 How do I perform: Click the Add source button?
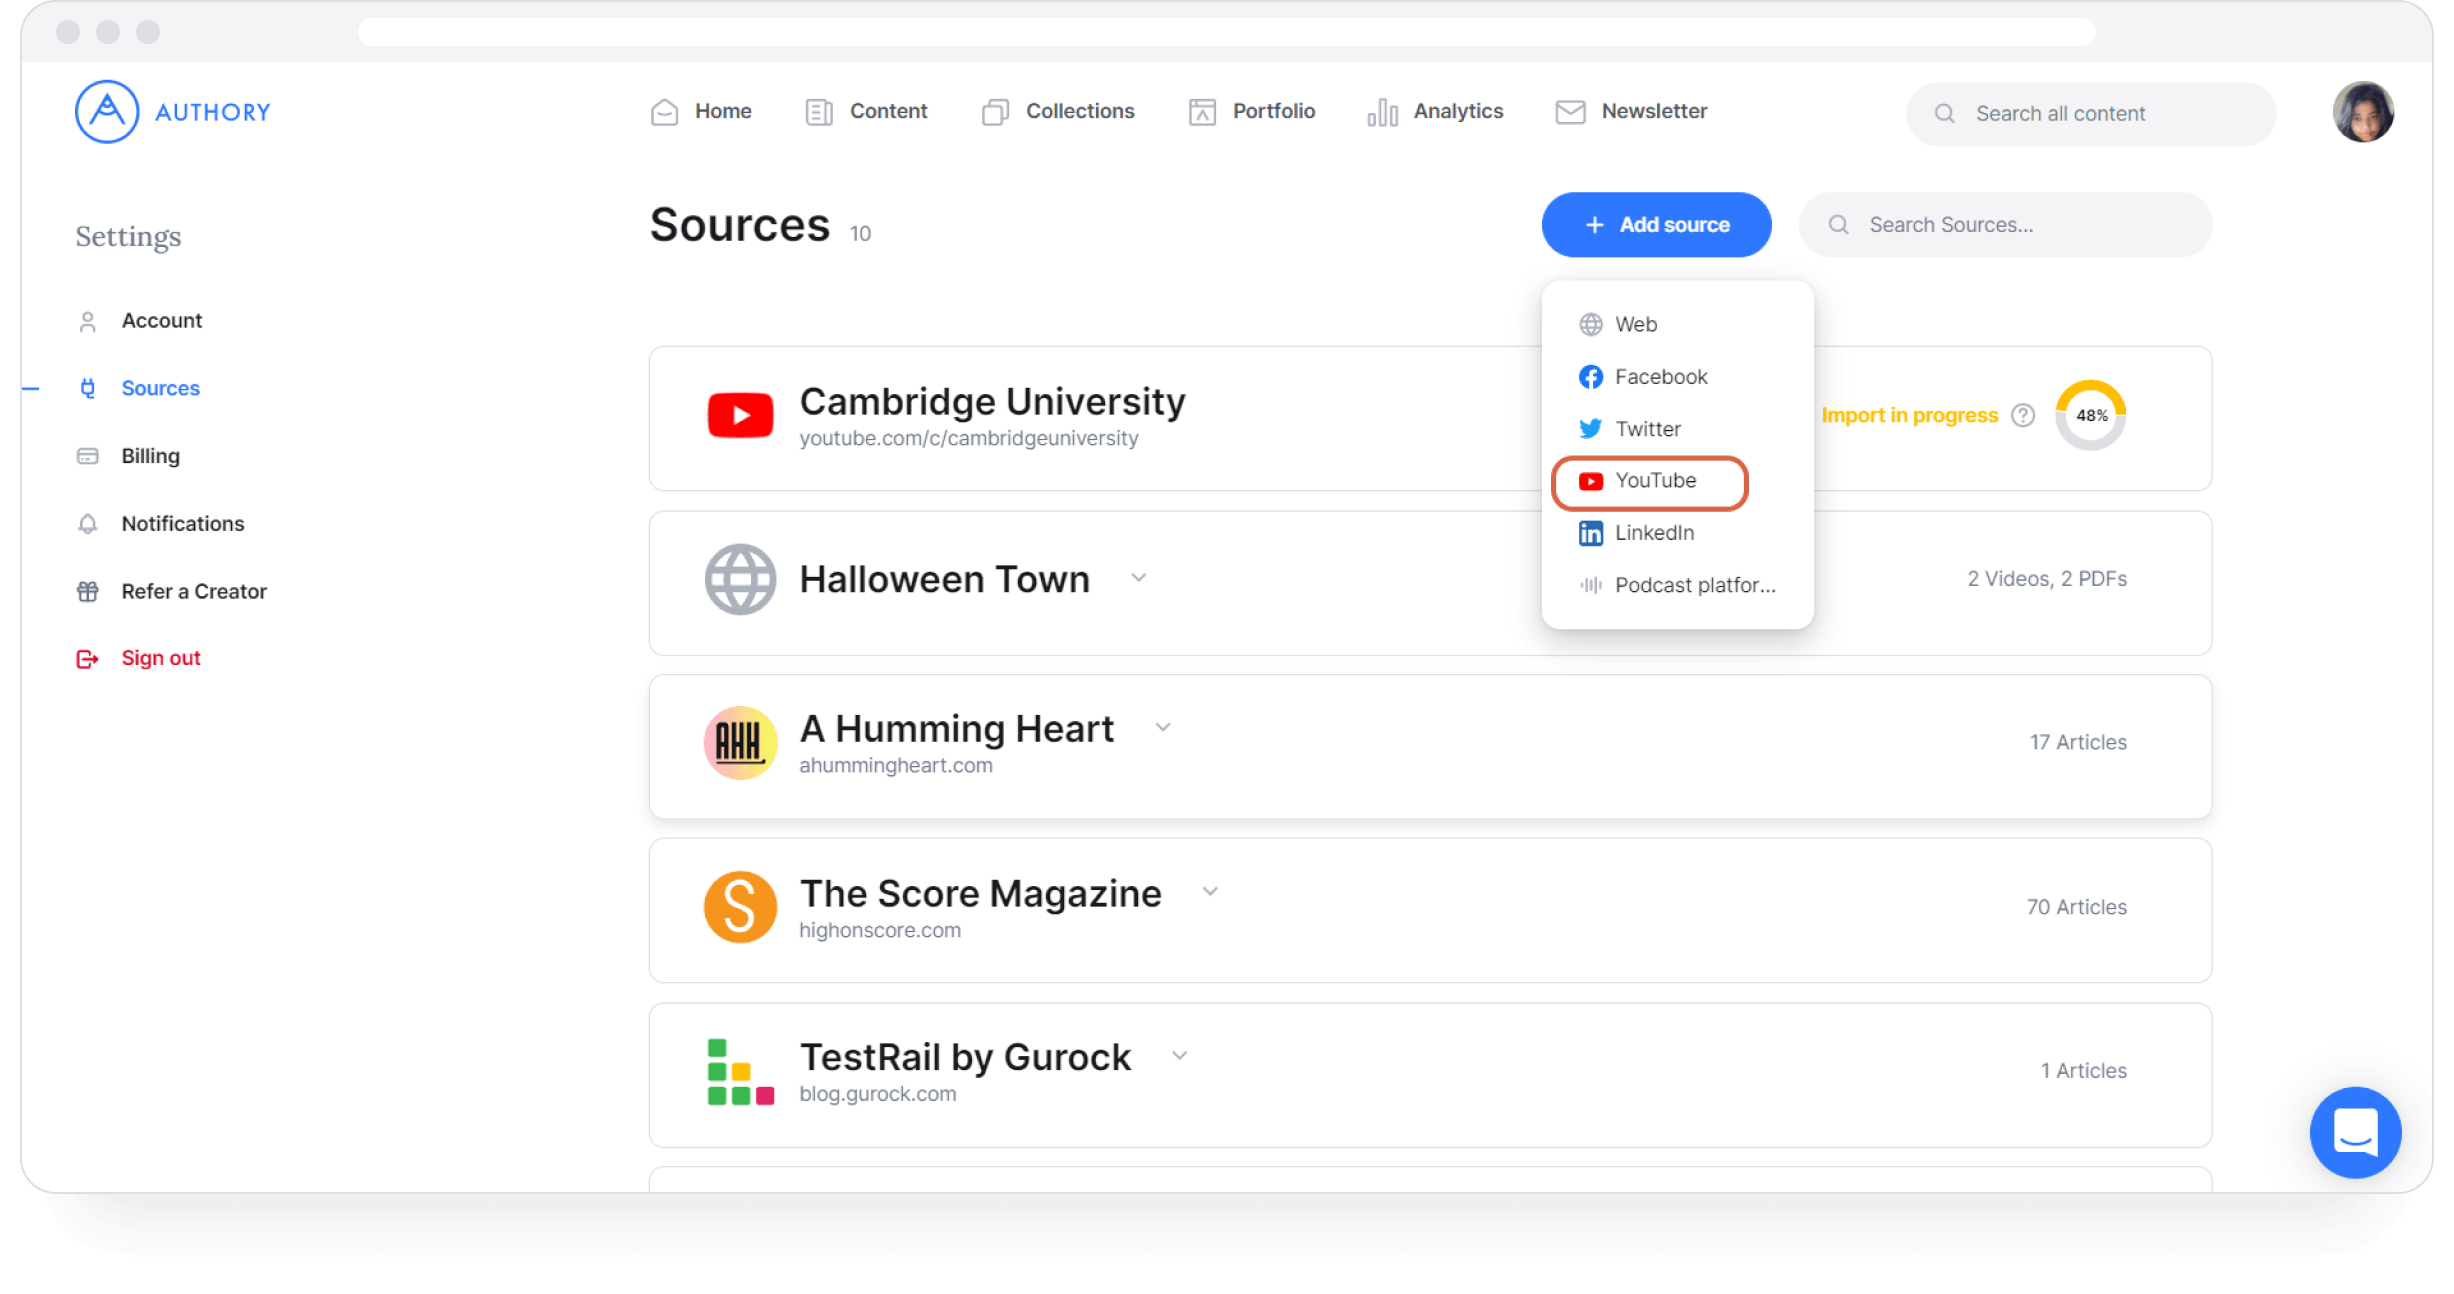1655,224
